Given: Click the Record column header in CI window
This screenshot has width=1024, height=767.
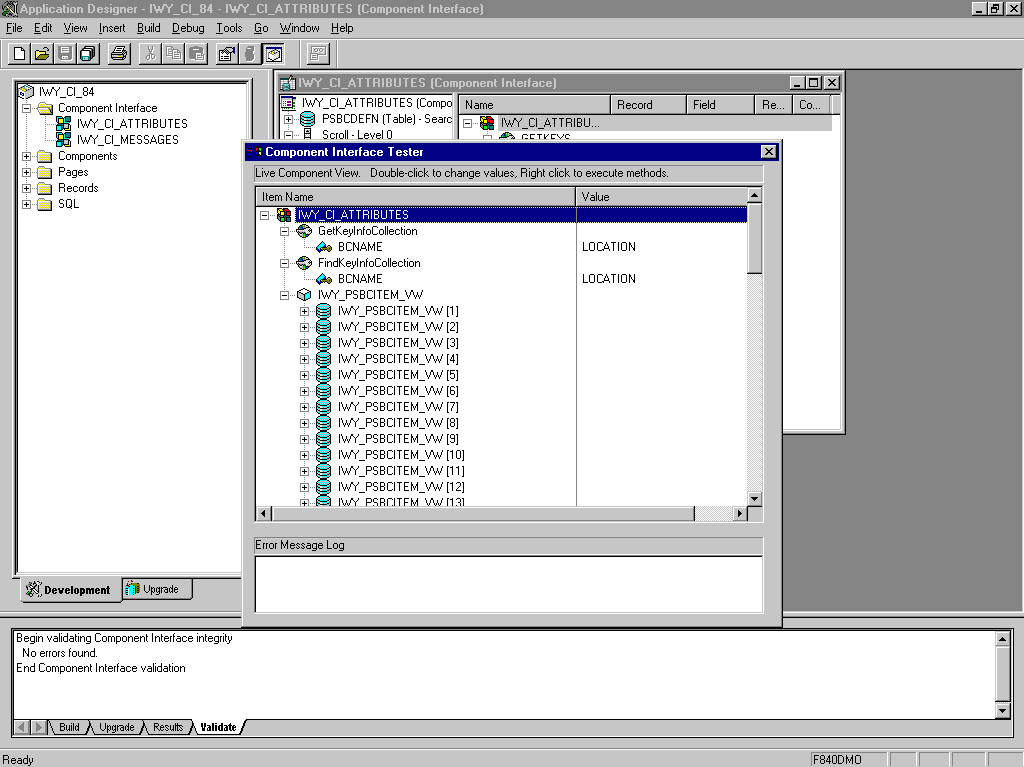Looking at the screenshot, I should pyautogui.click(x=648, y=105).
